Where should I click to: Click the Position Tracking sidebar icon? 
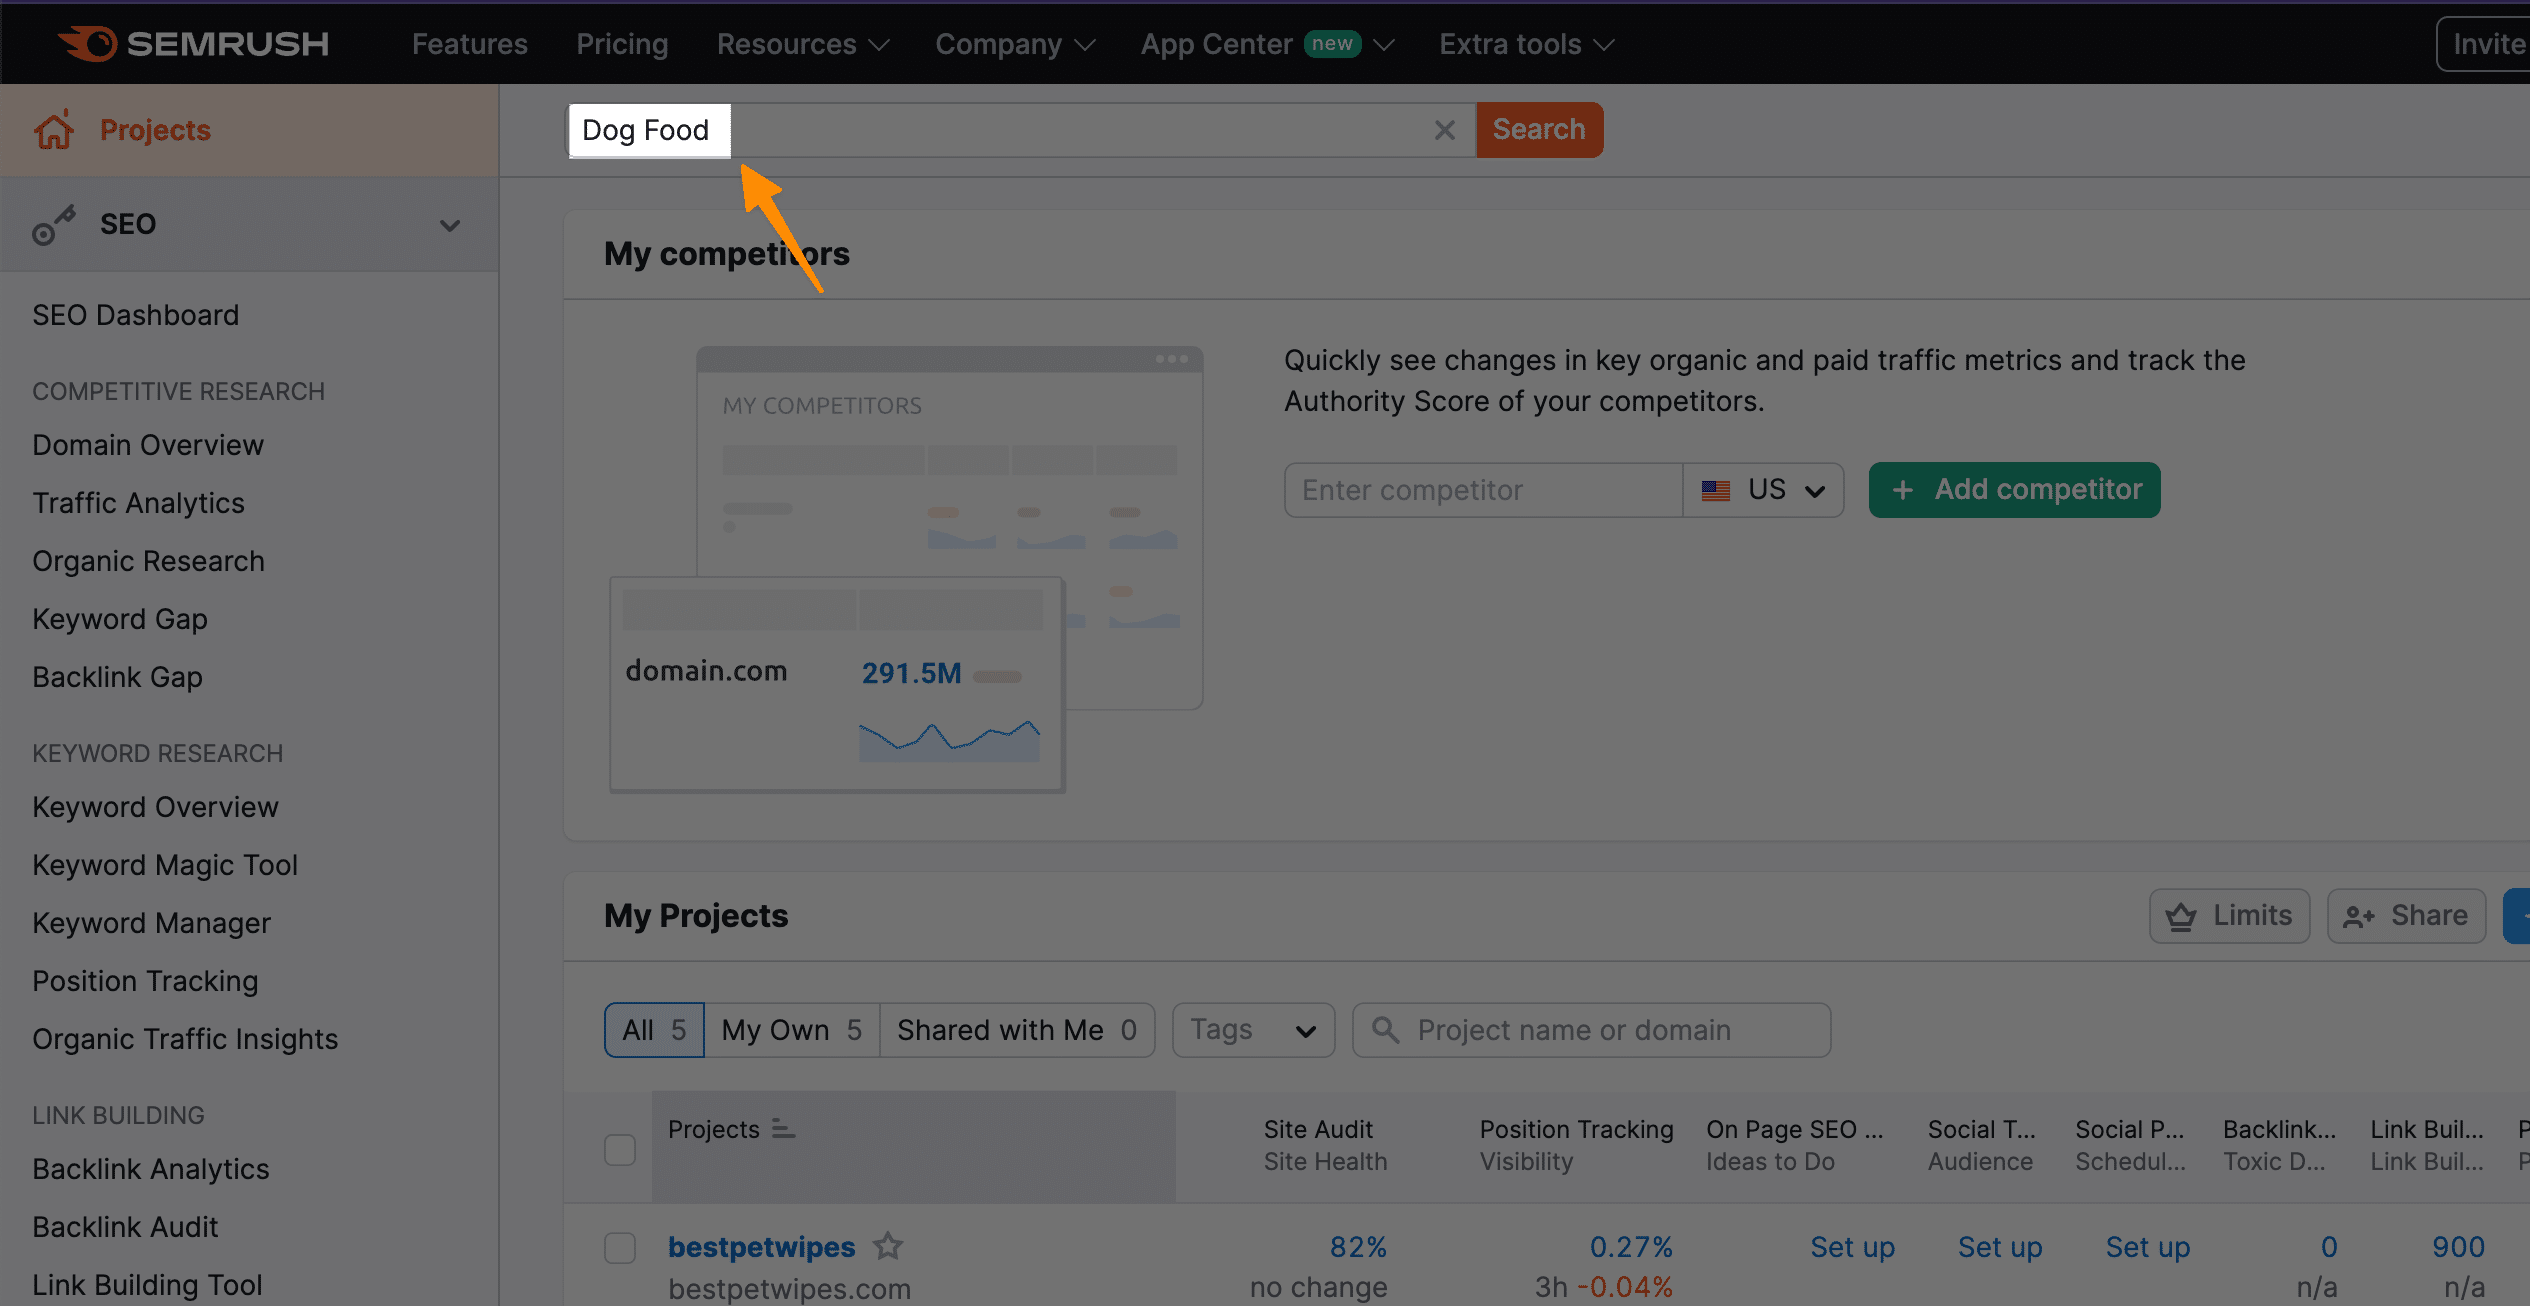[x=145, y=981]
